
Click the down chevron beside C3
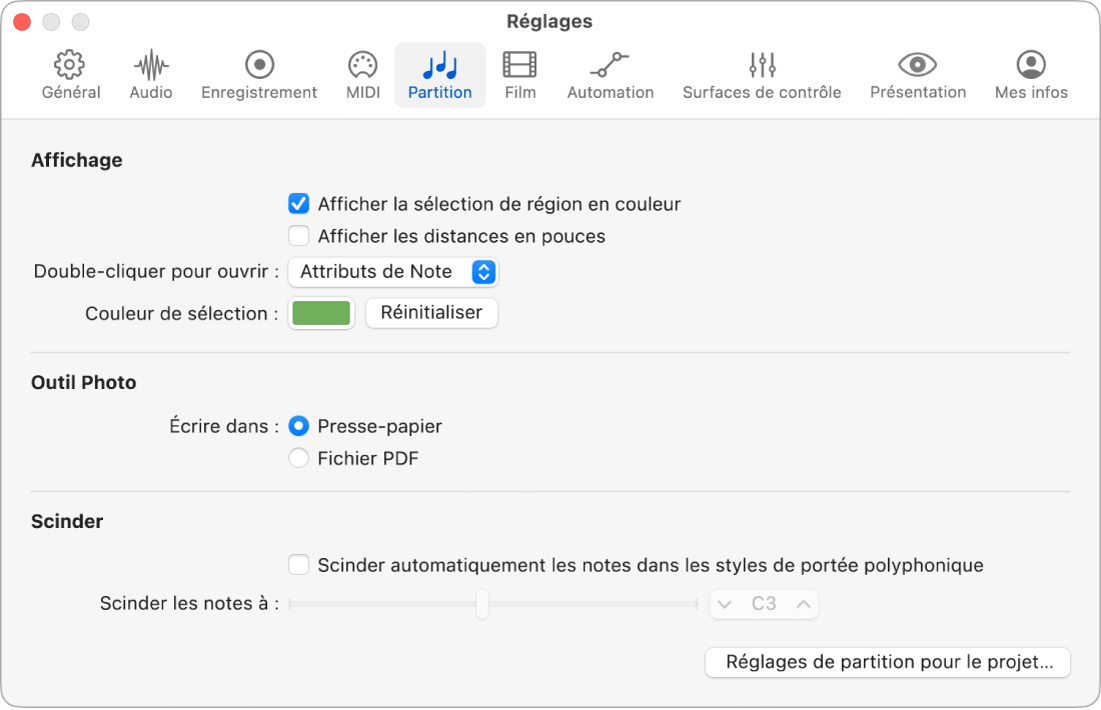[x=725, y=604]
